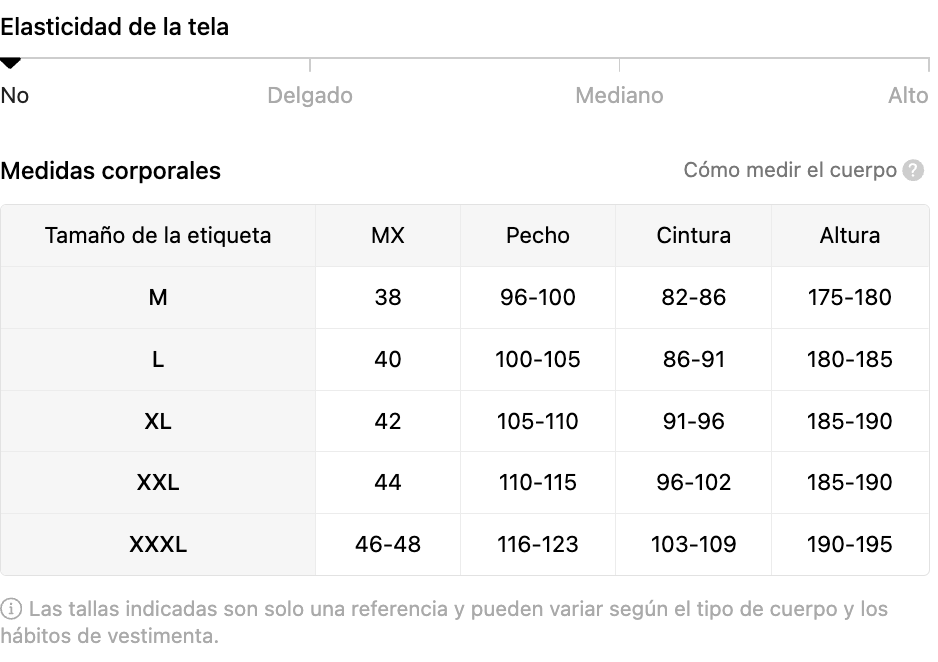The width and height of the screenshot is (938, 662).
Task: Select the Mediano elasticity label
Action: [619, 96]
